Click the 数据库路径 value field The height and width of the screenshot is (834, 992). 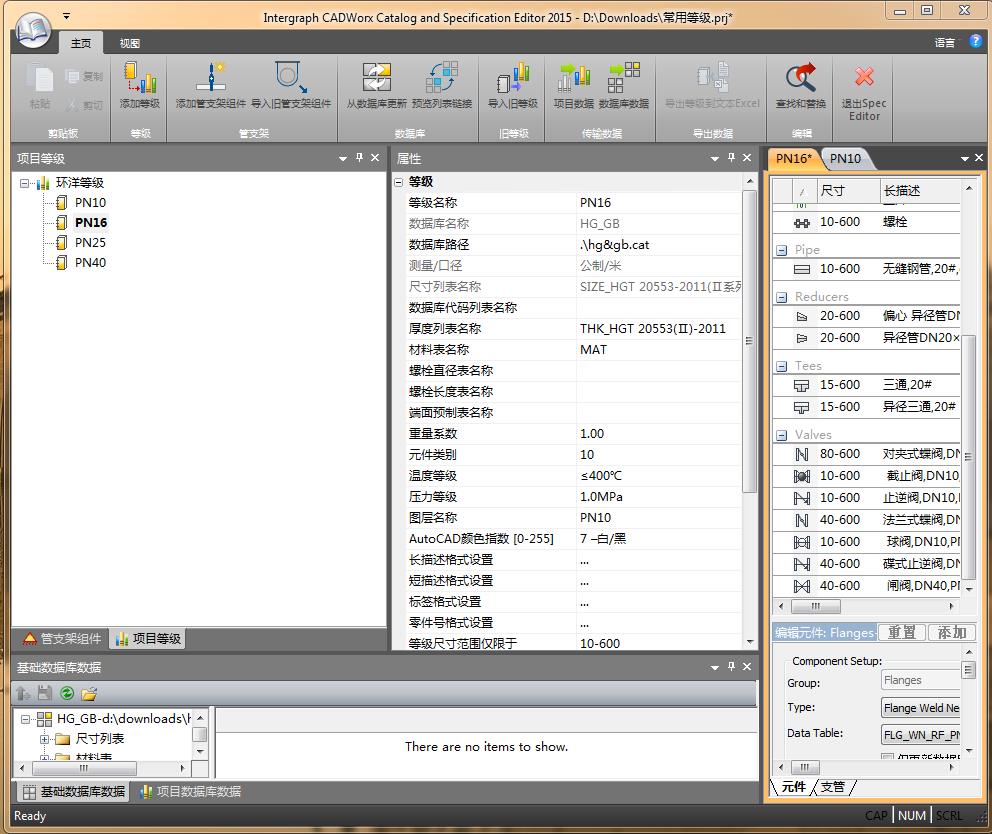click(x=659, y=245)
